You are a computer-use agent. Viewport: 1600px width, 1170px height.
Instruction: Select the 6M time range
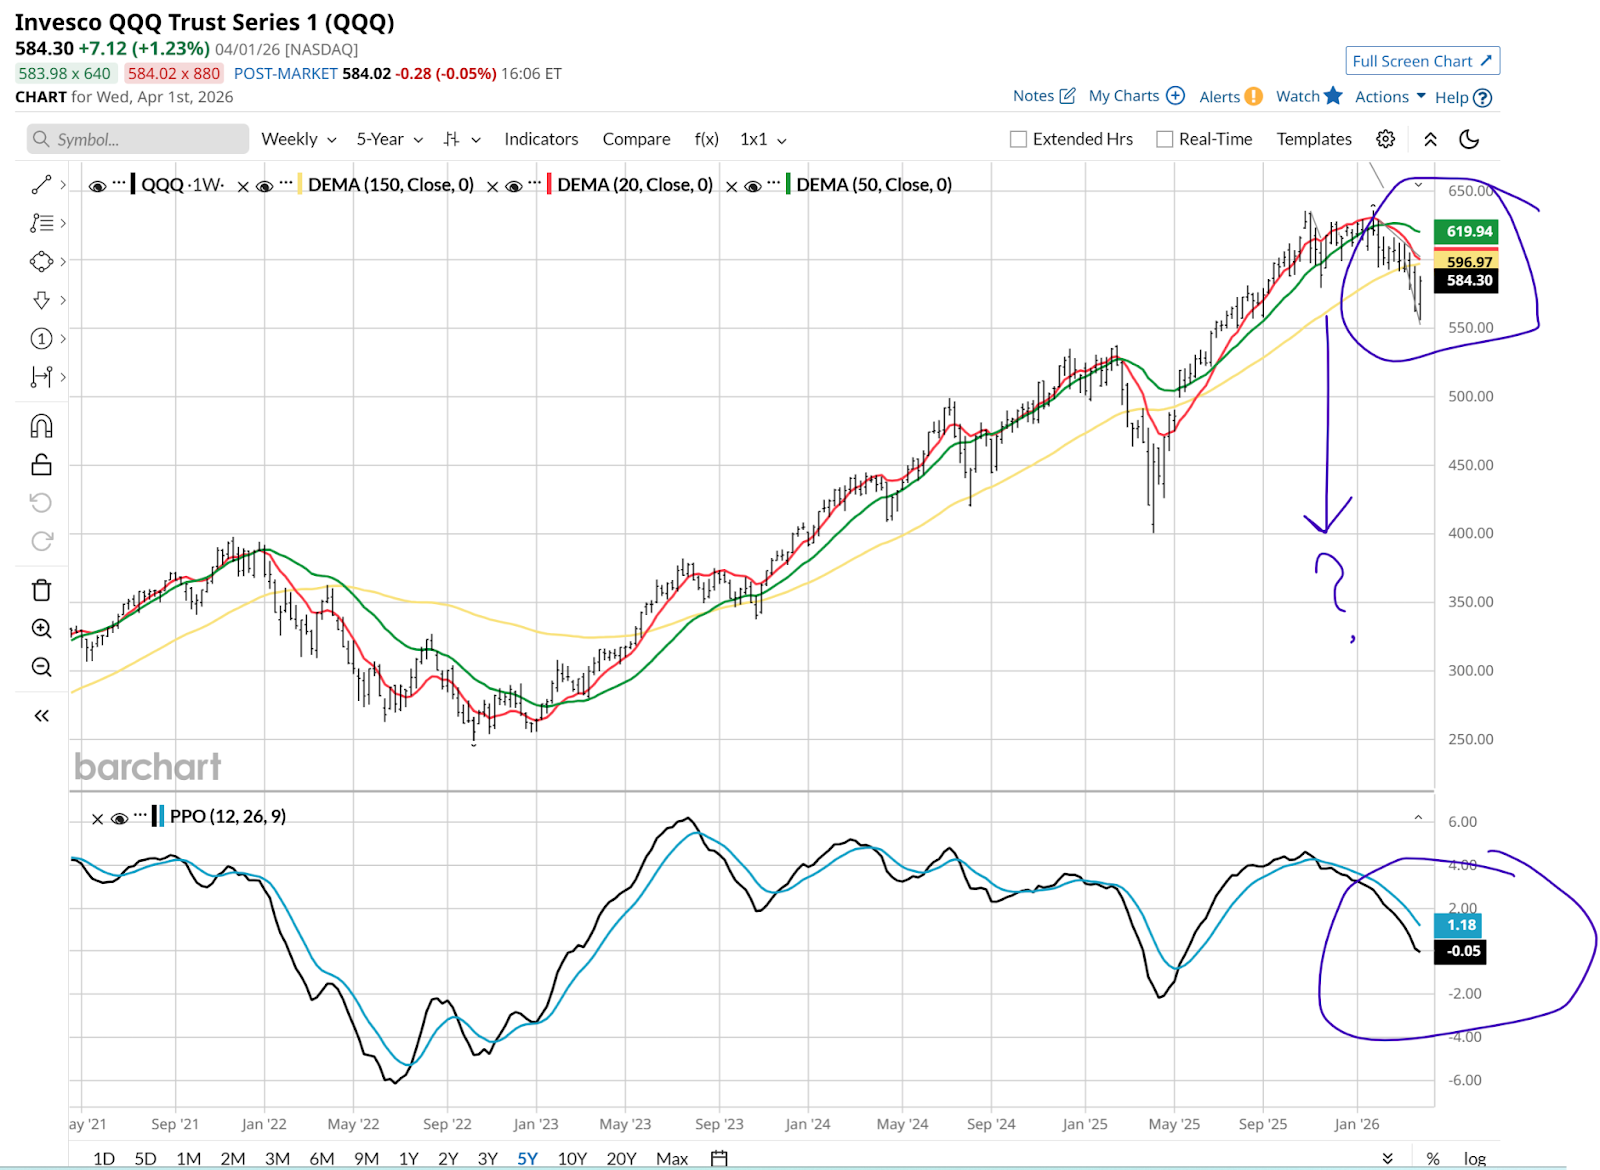(322, 1158)
